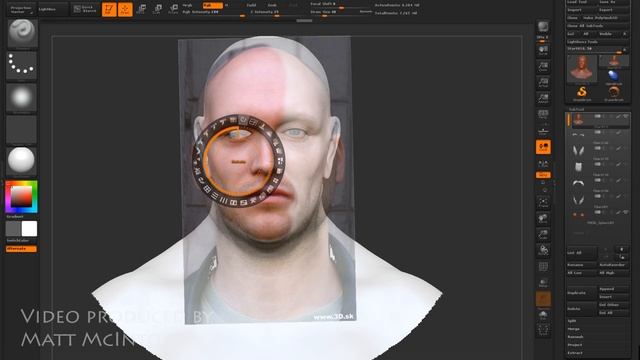640x360 pixels.
Task: Expand the Merge section
Action: click(573, 329)
